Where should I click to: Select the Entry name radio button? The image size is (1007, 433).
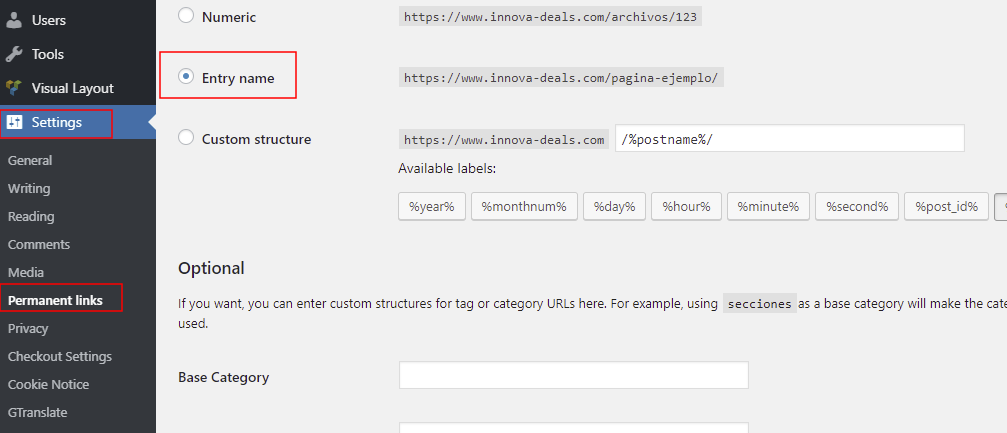coord(186,77)
